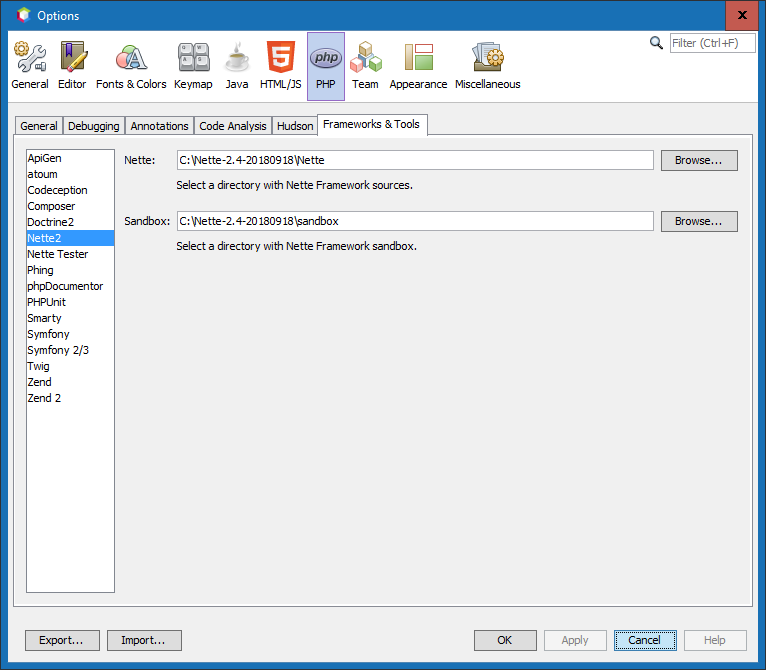The height and width of the screenshot is (670, 766).
Task: Switch to the Annotations tab
Action: point(159,126)
